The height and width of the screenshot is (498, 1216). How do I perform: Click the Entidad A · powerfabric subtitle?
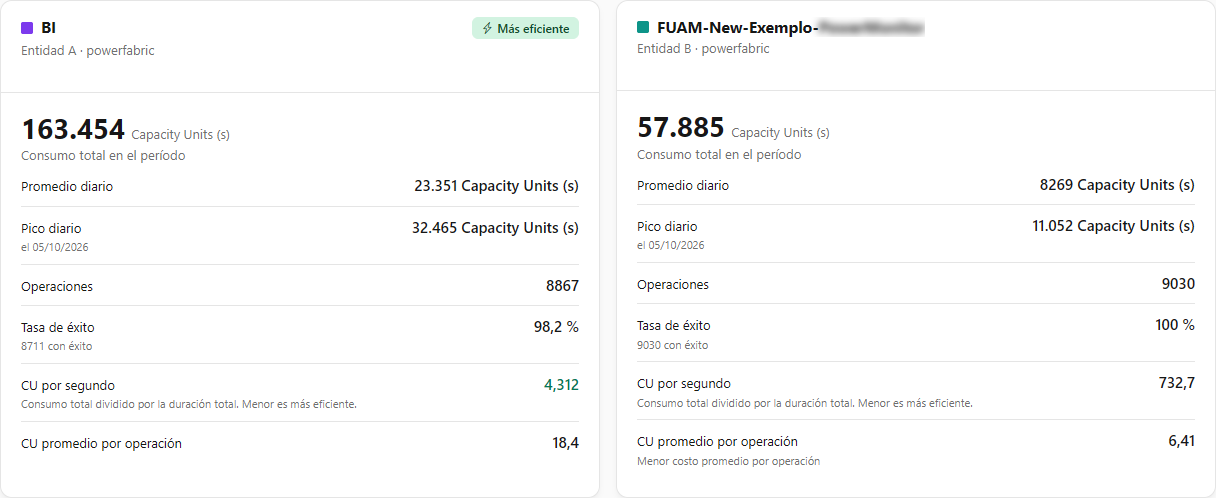(88, 51)
